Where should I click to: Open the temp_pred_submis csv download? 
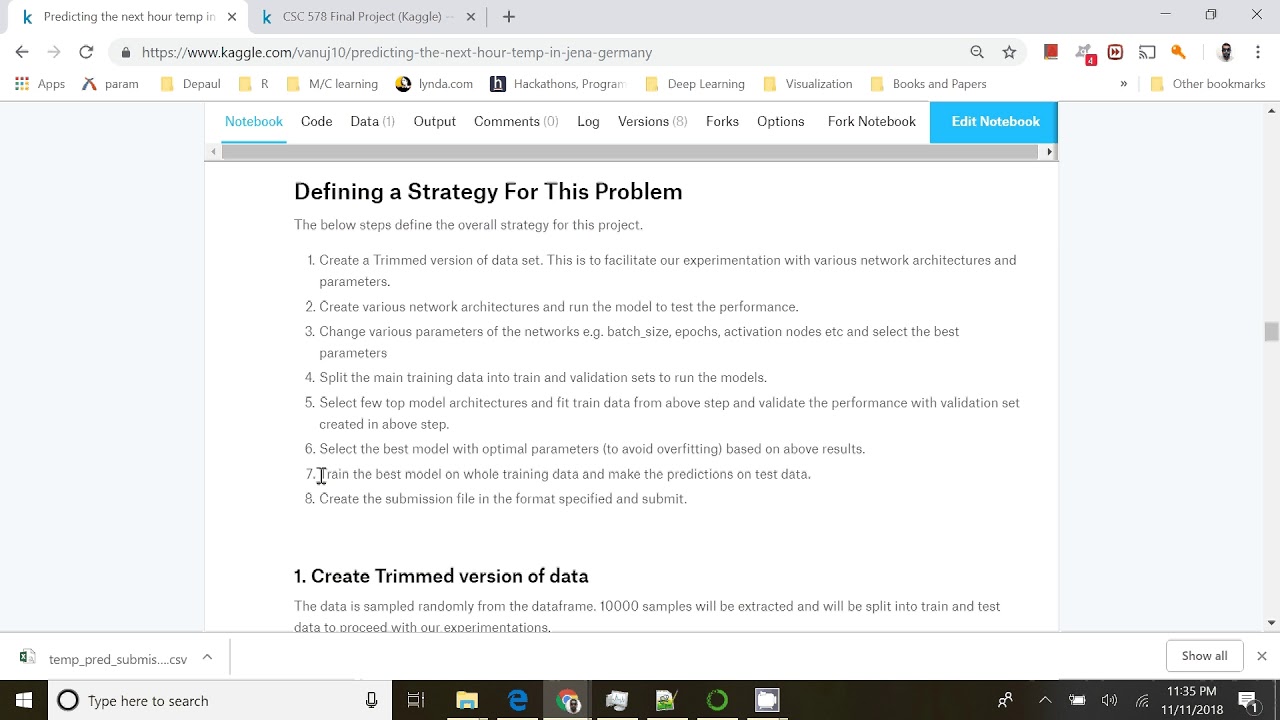tap(106, 659)
